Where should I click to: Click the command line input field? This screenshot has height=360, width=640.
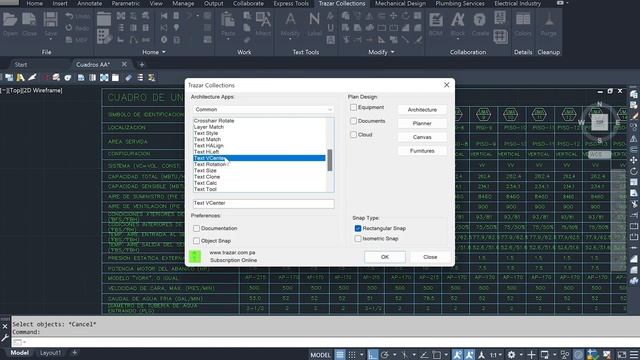[x=327, y=342]
